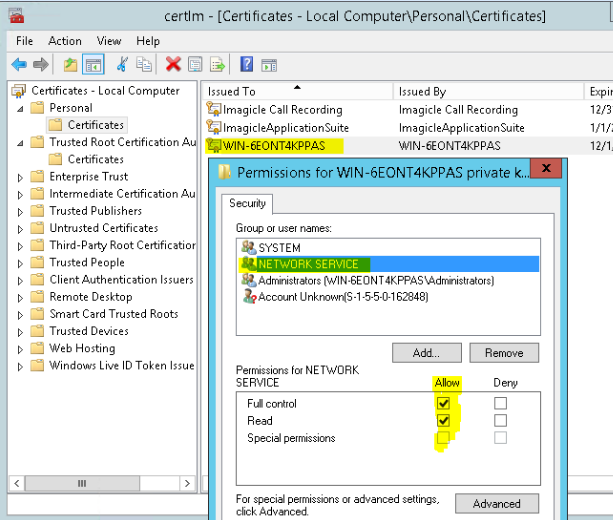Check Deny checkbox for Full control

click(x=500, y=403)
